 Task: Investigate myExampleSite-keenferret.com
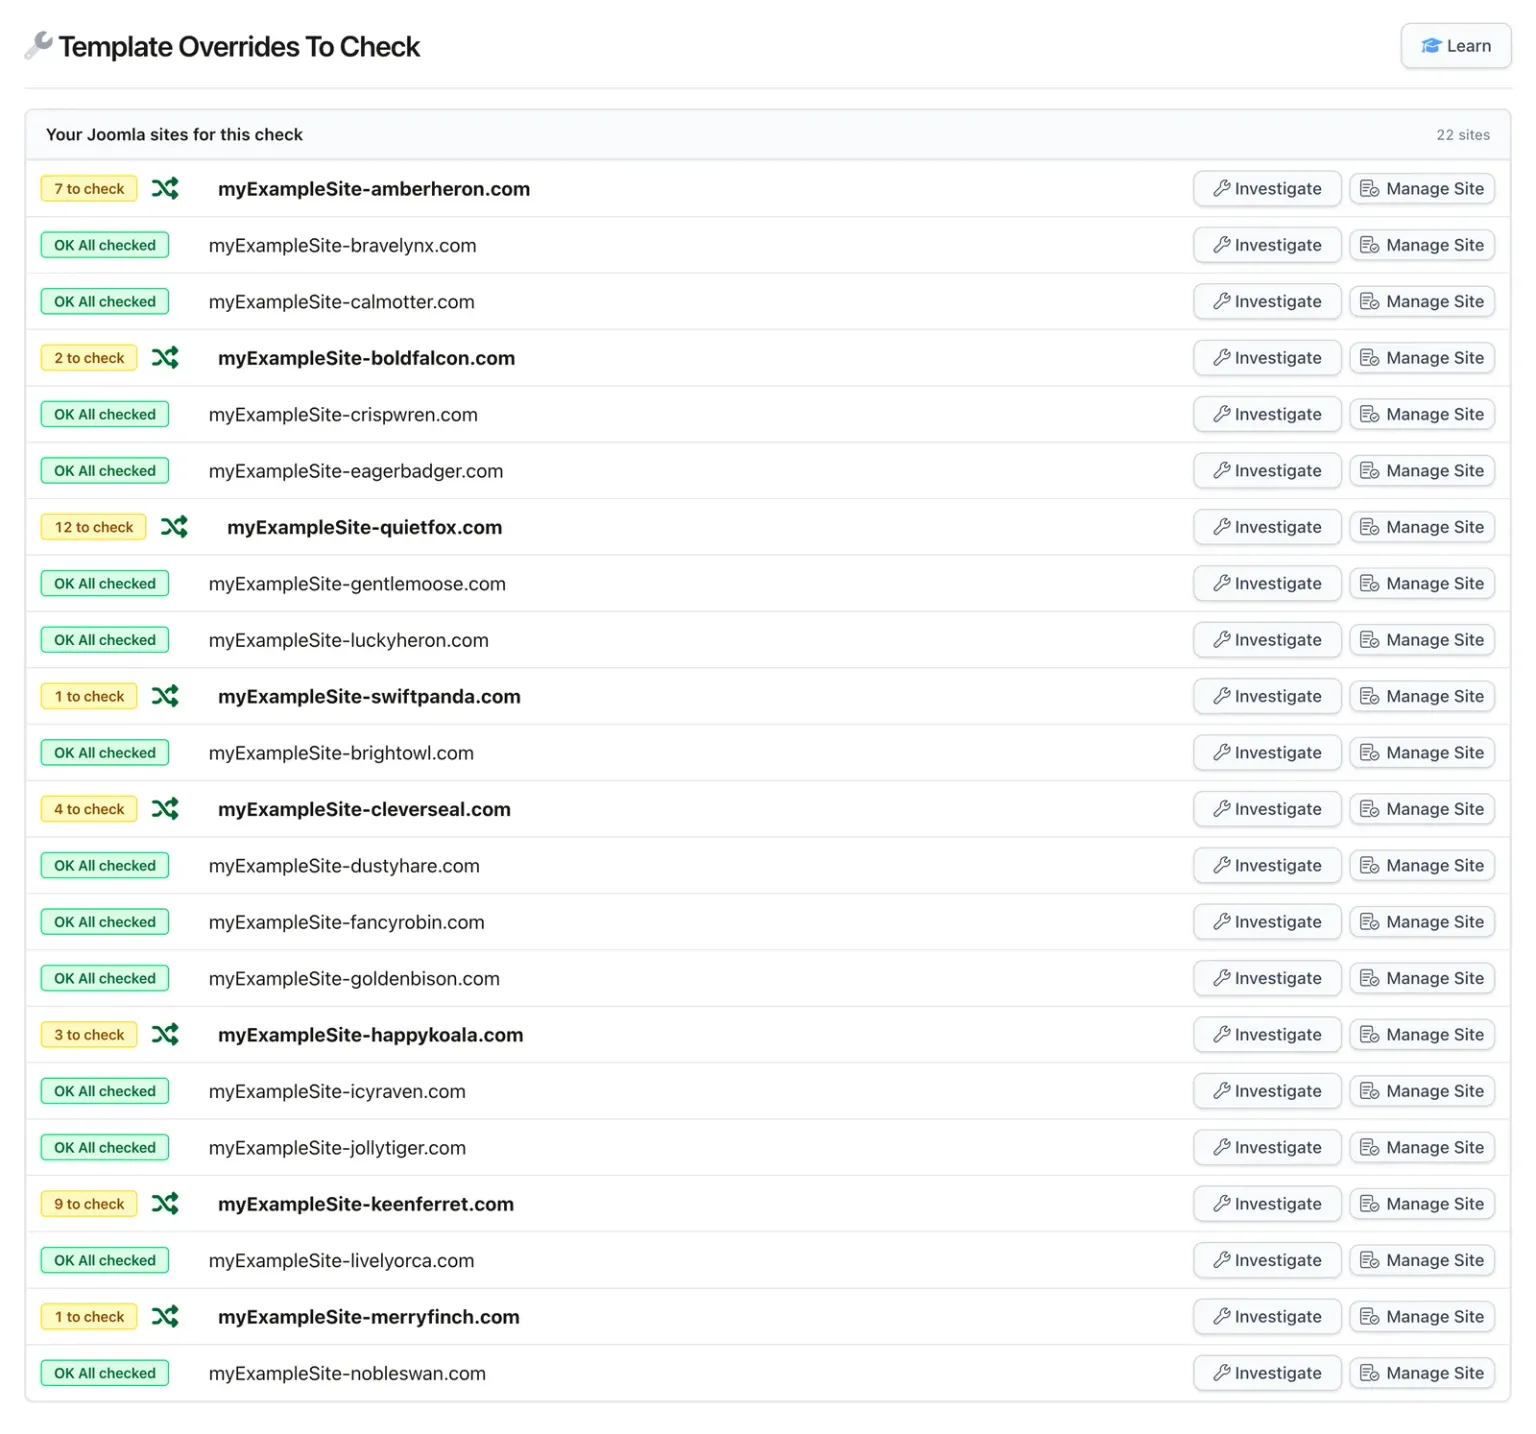pyautogui.click(x=1267, y=1204)
